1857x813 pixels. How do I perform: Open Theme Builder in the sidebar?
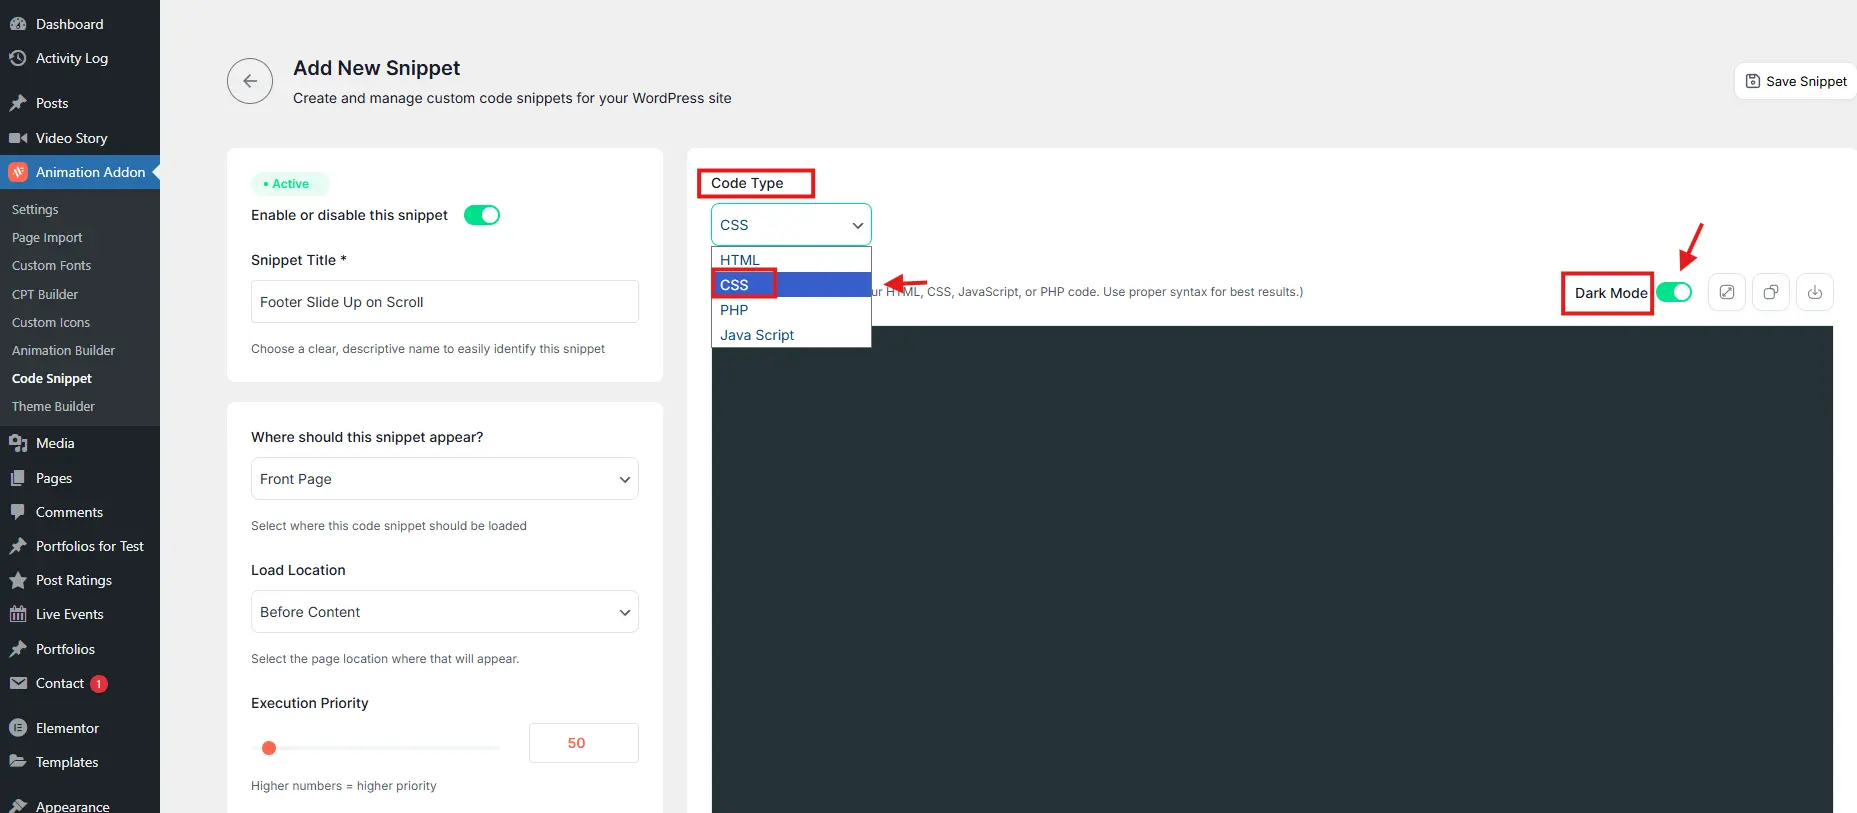tap(53, 407)
